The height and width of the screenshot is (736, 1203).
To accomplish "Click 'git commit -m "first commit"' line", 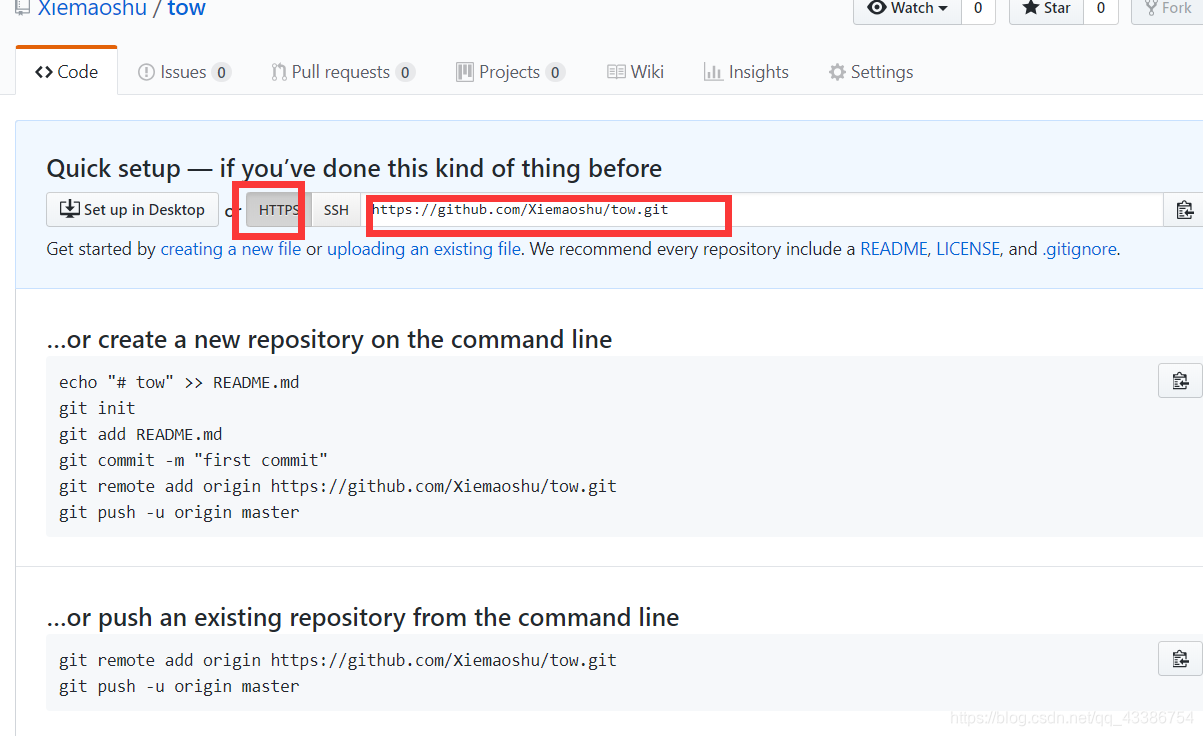I will 194,460.
